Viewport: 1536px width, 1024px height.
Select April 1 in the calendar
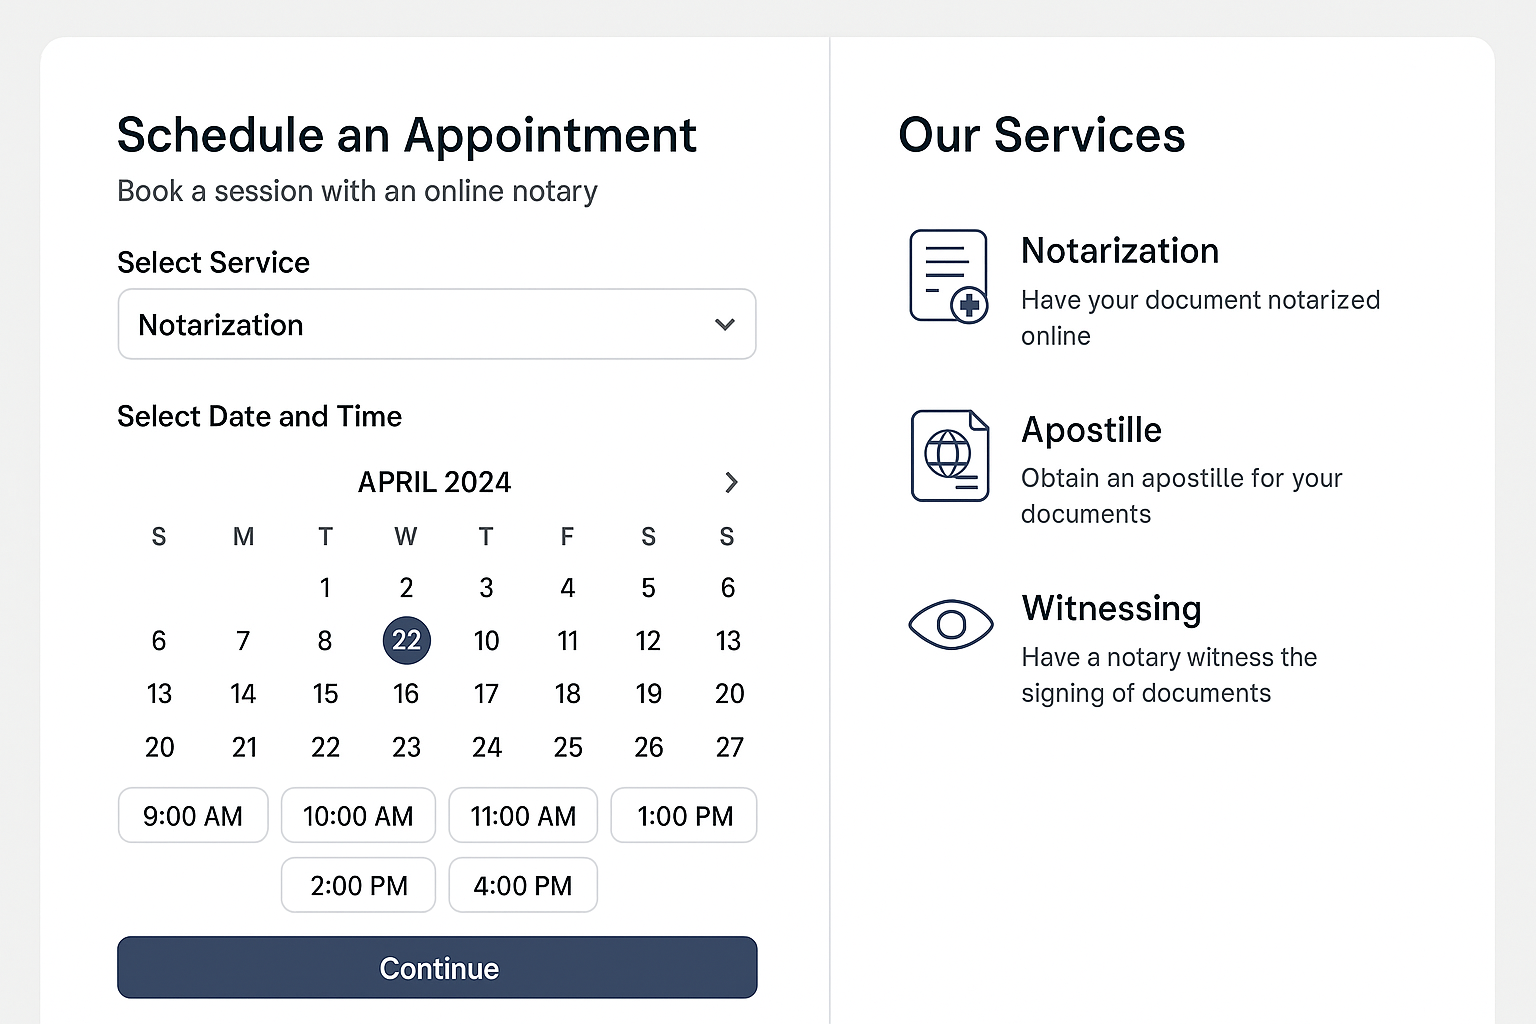(325, 588)
